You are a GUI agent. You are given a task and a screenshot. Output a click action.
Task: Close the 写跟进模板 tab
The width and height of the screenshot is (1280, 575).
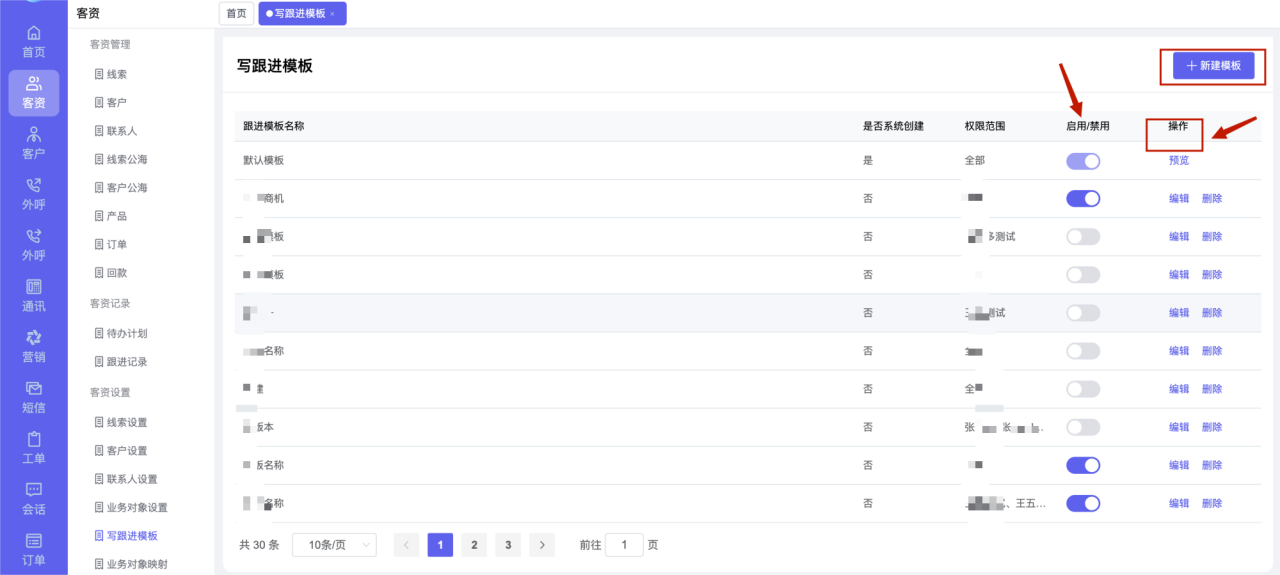point(332,14)
